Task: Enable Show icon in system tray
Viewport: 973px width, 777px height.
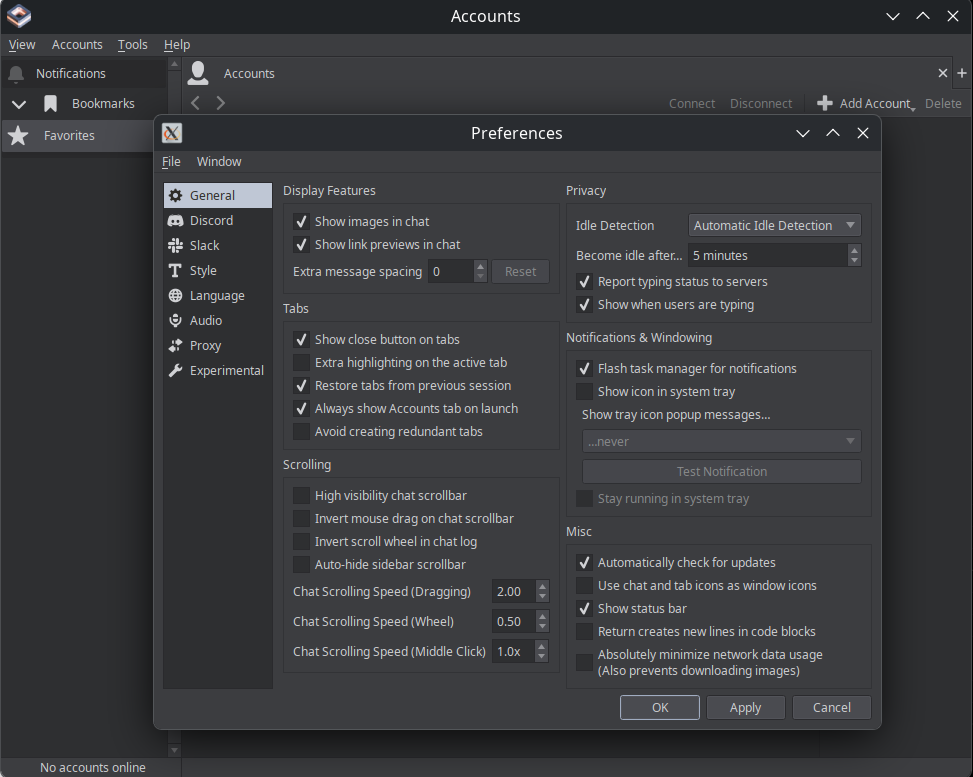Action: 584,392
